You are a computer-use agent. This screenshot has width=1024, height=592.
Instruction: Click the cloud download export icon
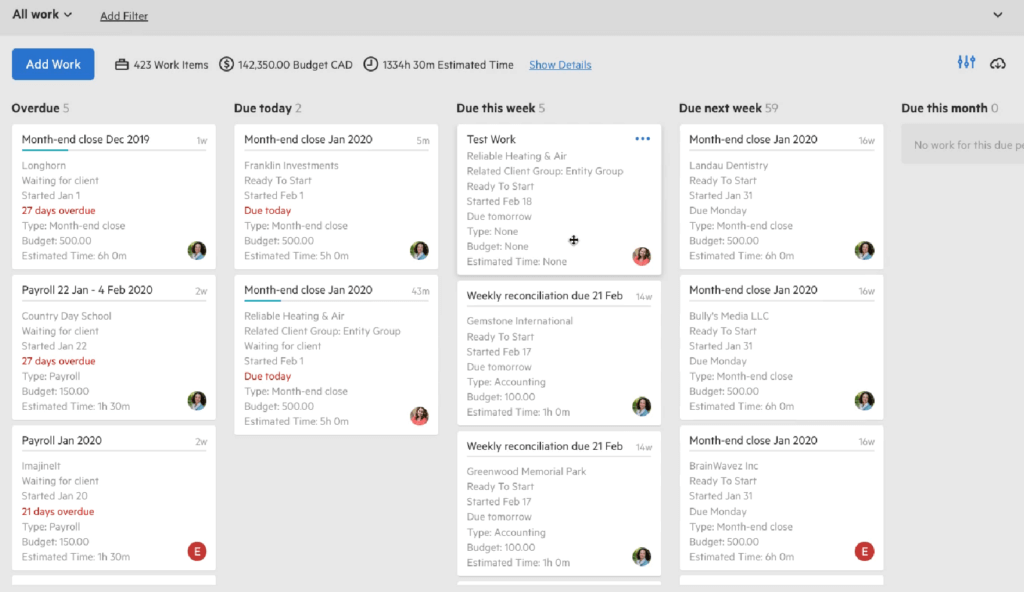pos(997,63)
